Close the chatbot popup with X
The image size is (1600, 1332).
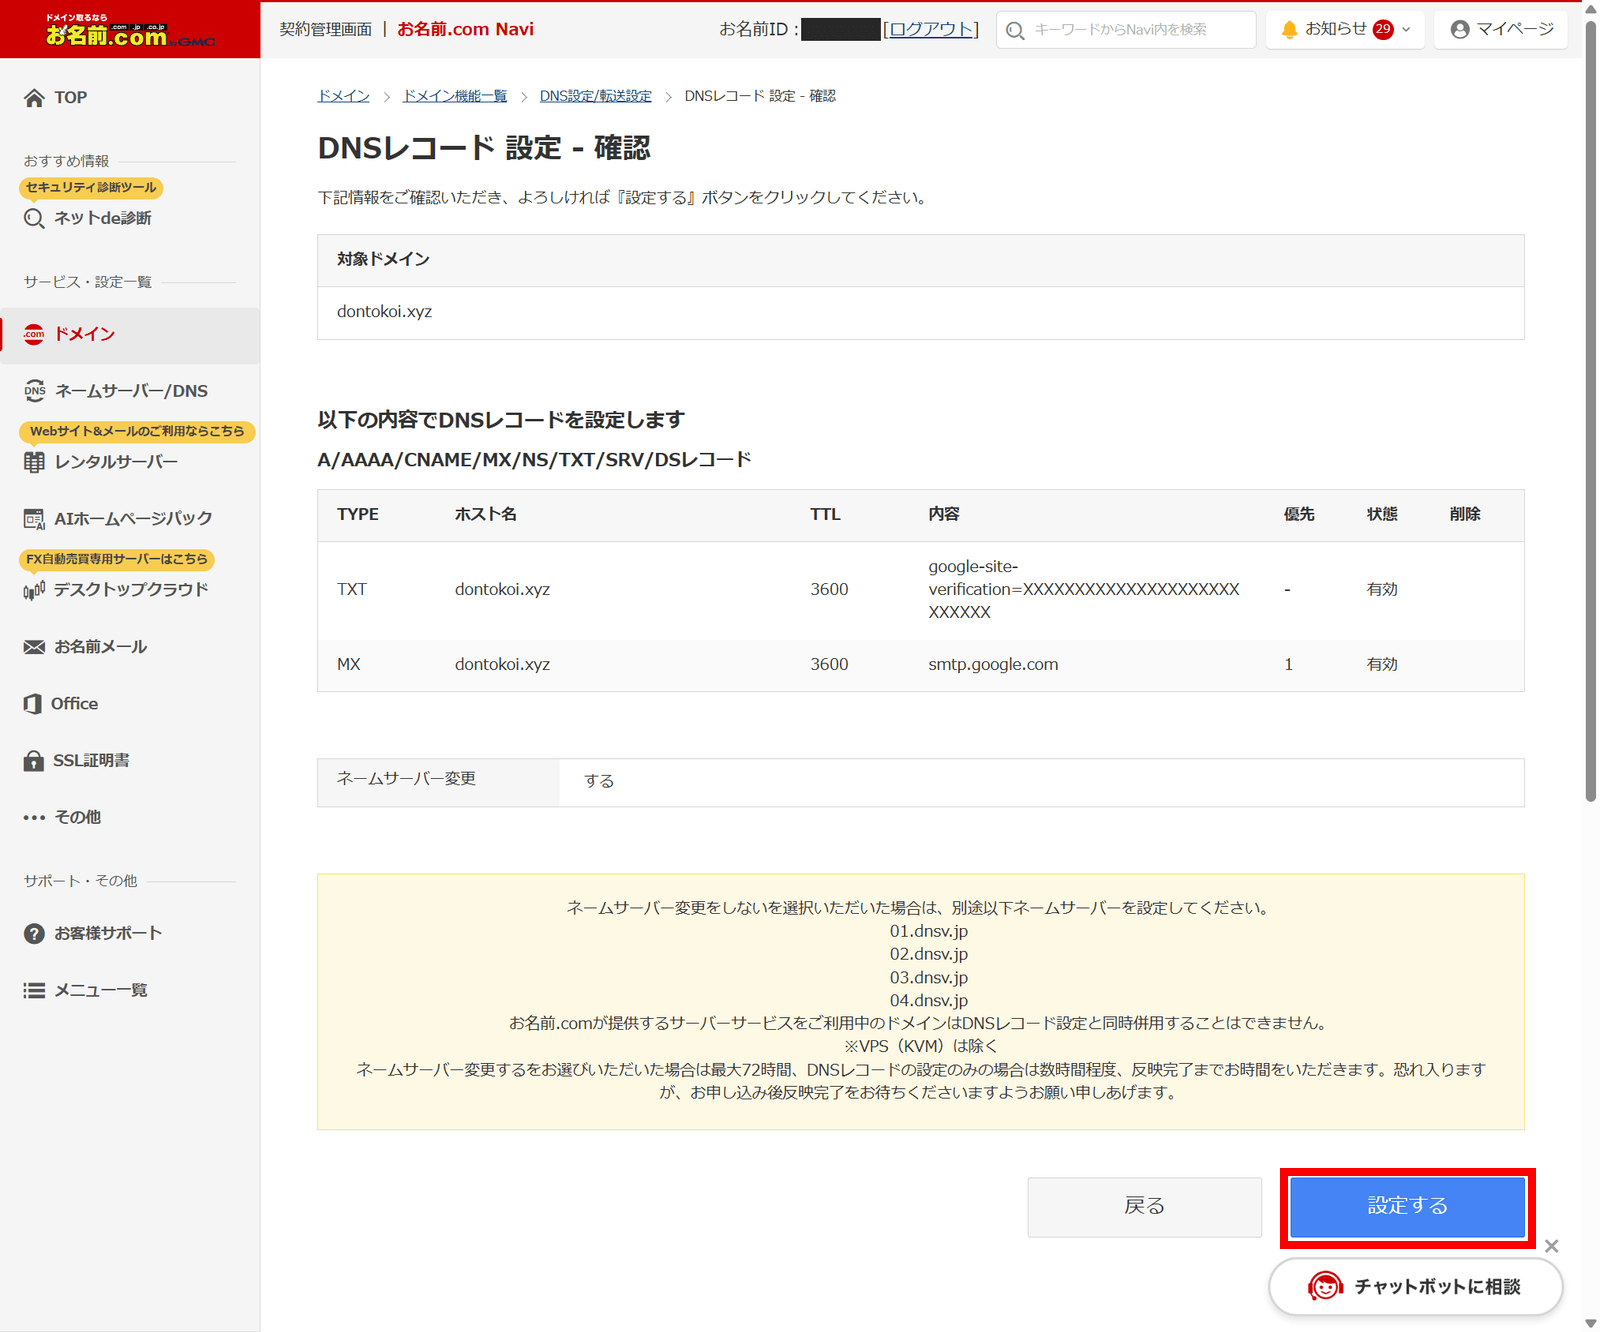(1551, 1246)
